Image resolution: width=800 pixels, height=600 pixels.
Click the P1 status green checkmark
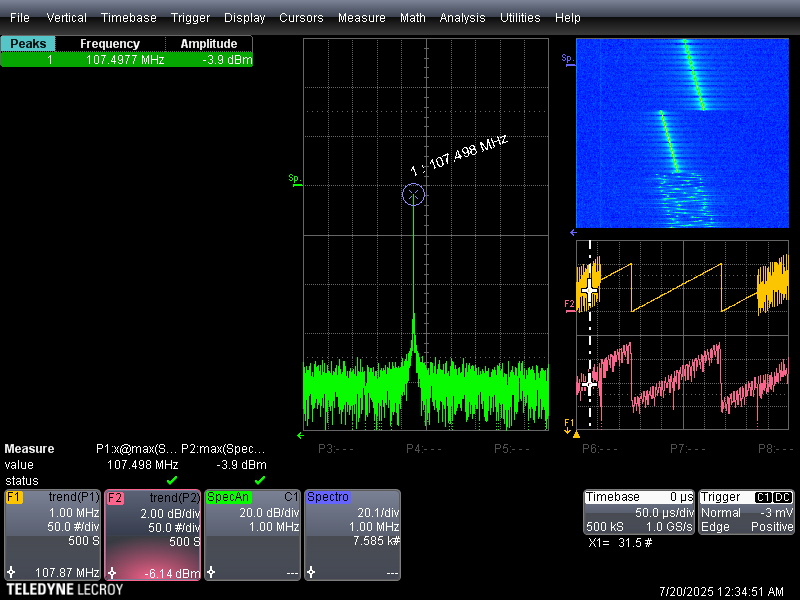coord(172,480)
